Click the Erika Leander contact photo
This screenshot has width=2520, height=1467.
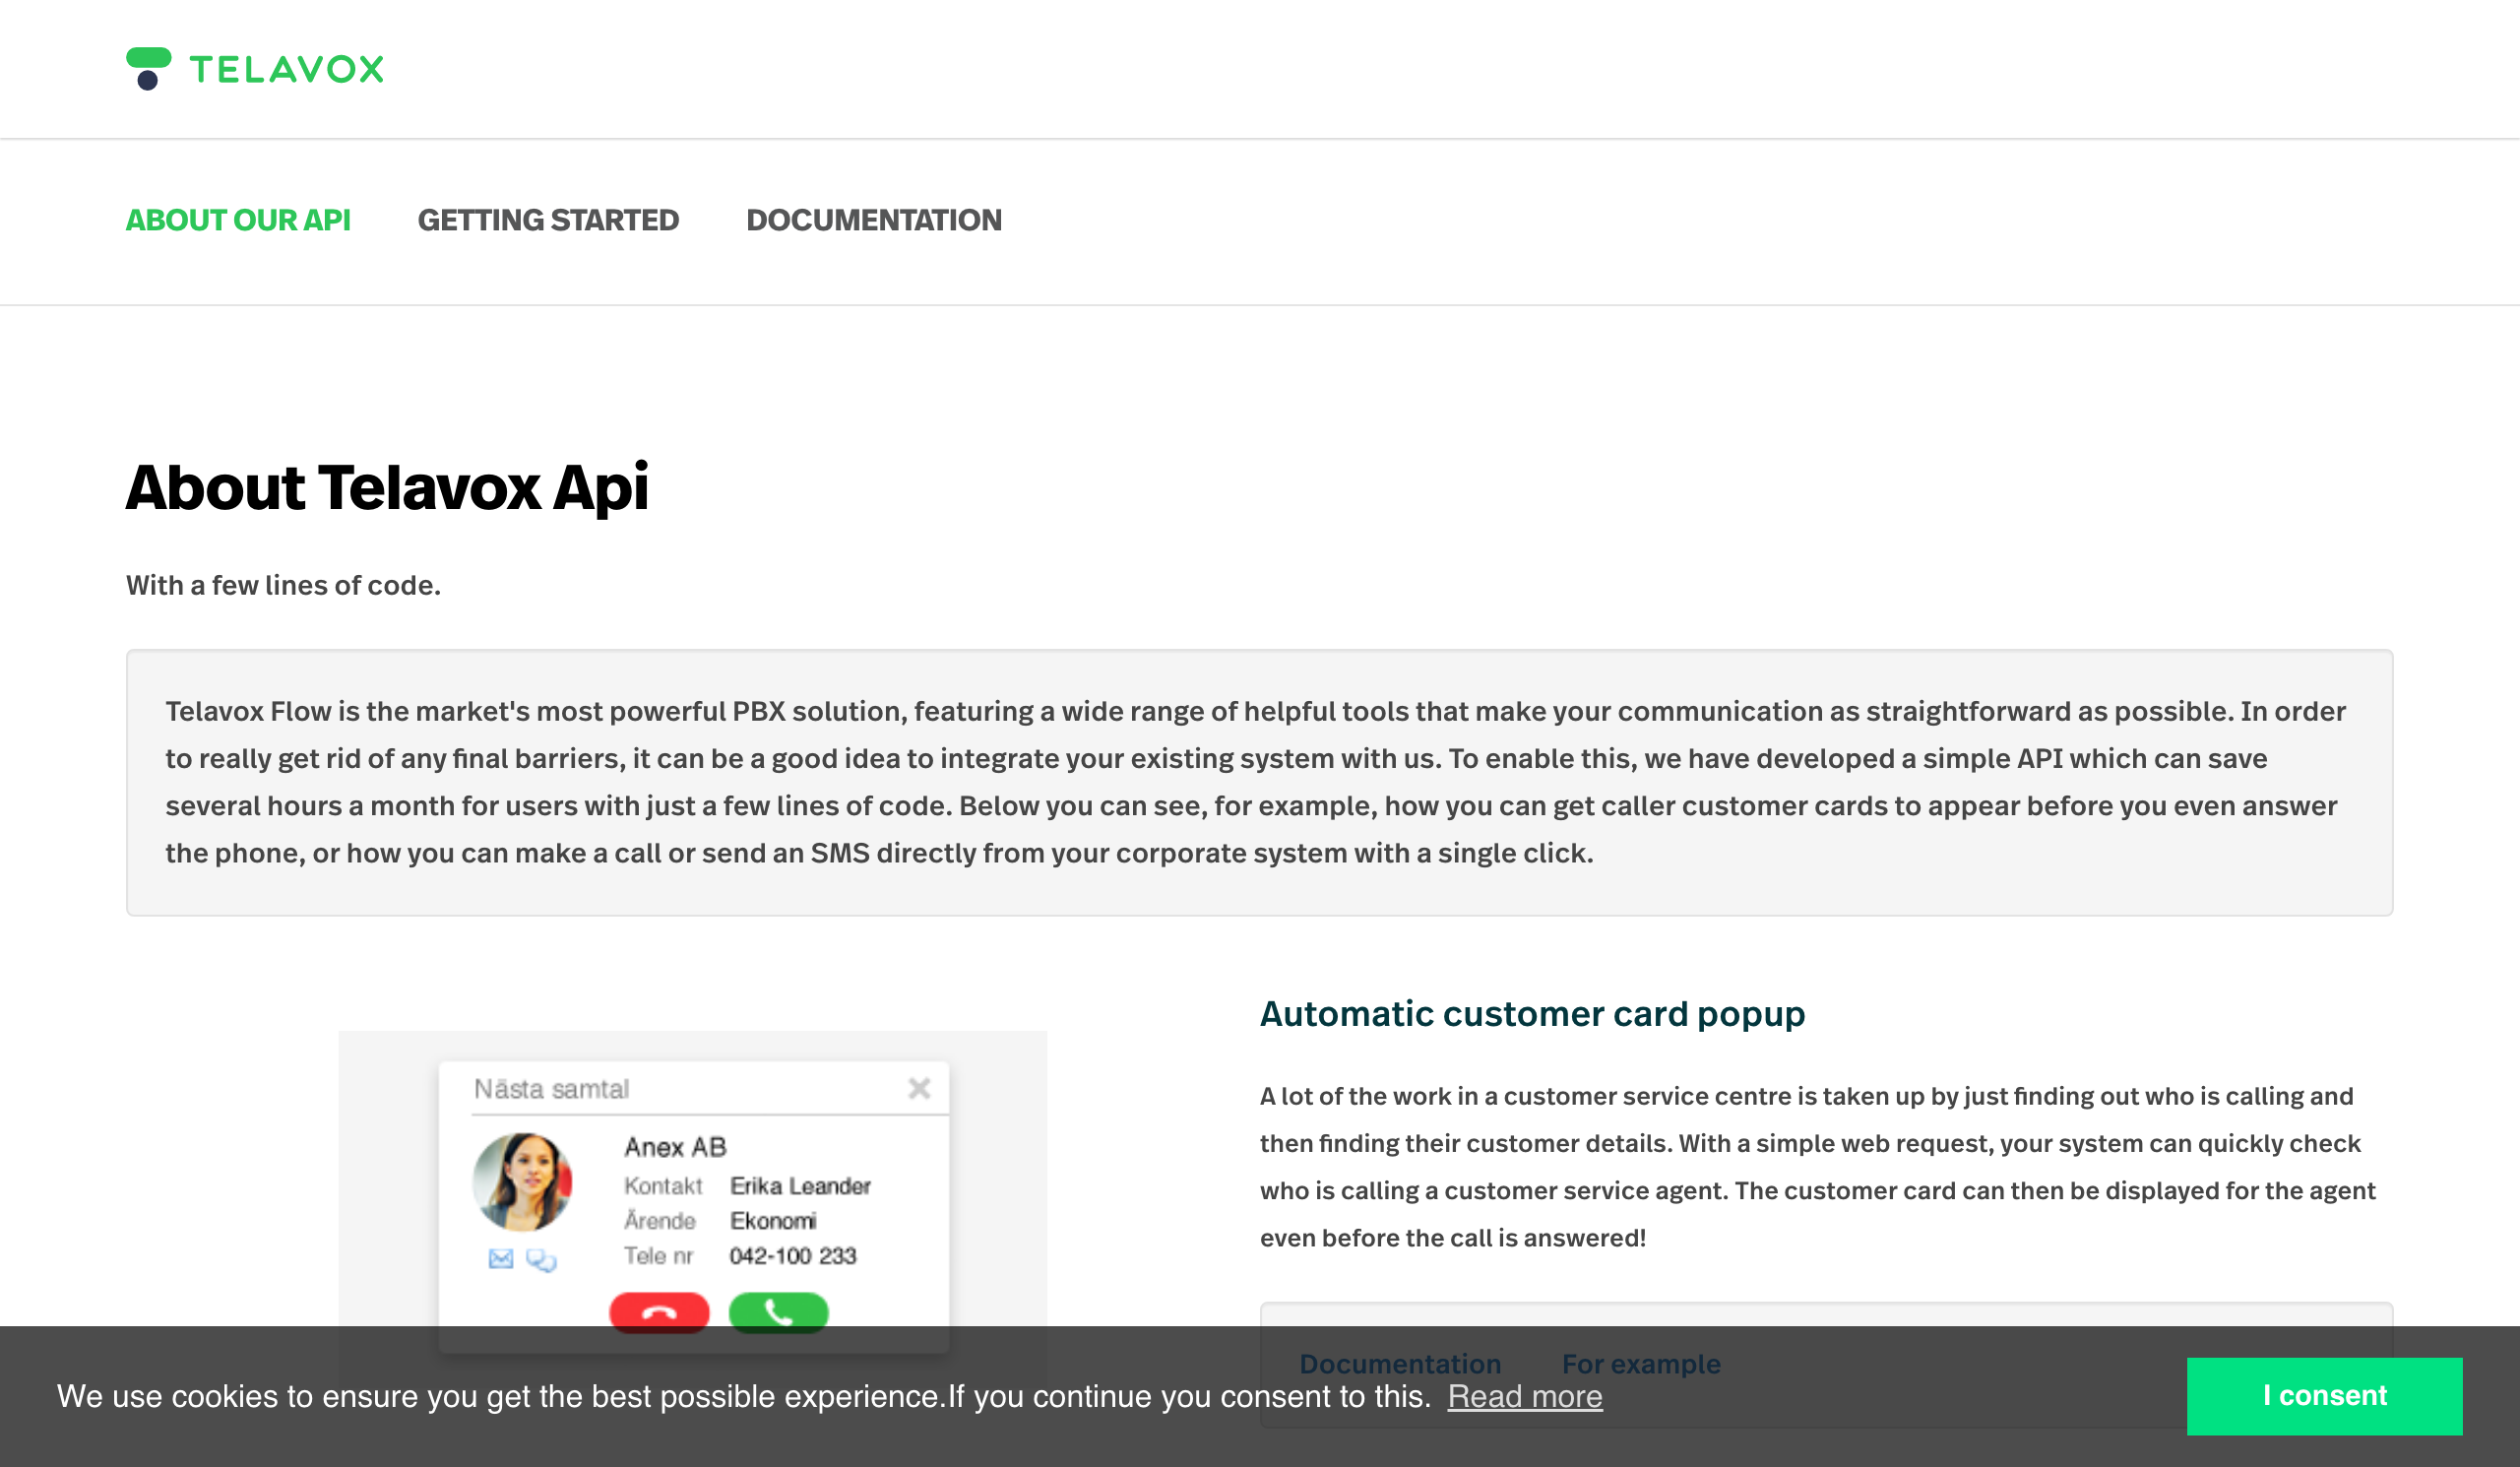pyautogui.click(x=522, y=1182)
